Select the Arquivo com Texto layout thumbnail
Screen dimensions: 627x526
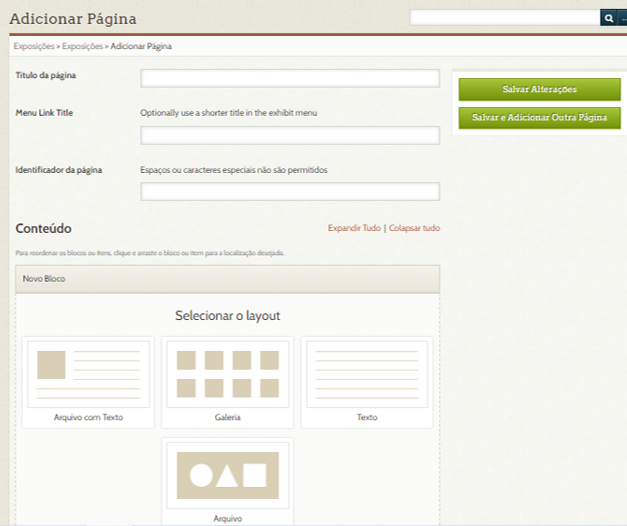click(88, 374)
